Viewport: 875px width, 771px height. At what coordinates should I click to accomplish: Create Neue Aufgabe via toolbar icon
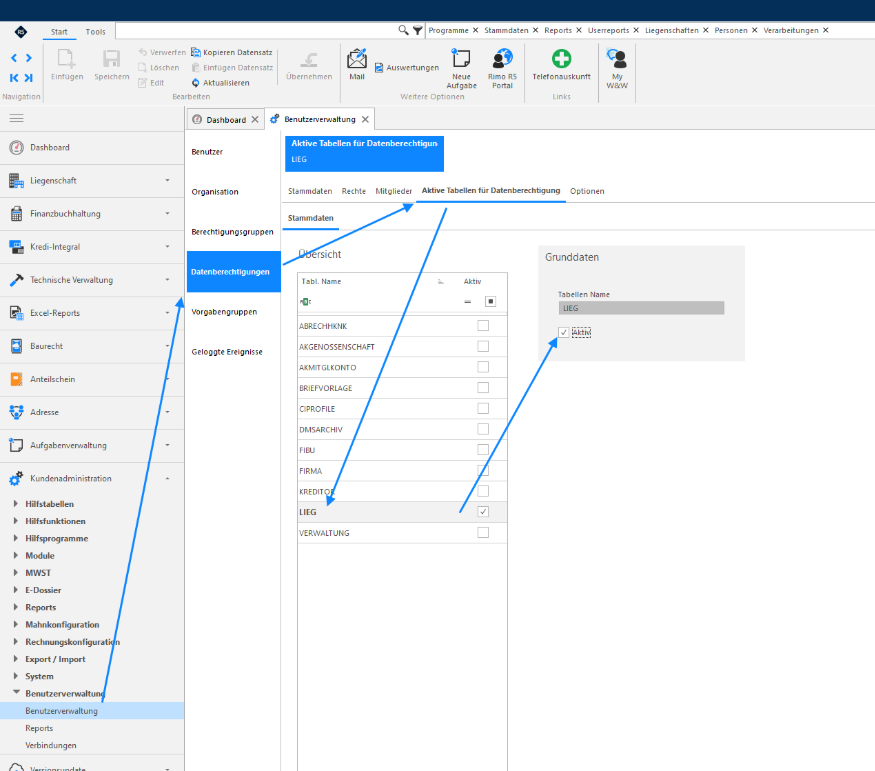click(x=461, y=58)
